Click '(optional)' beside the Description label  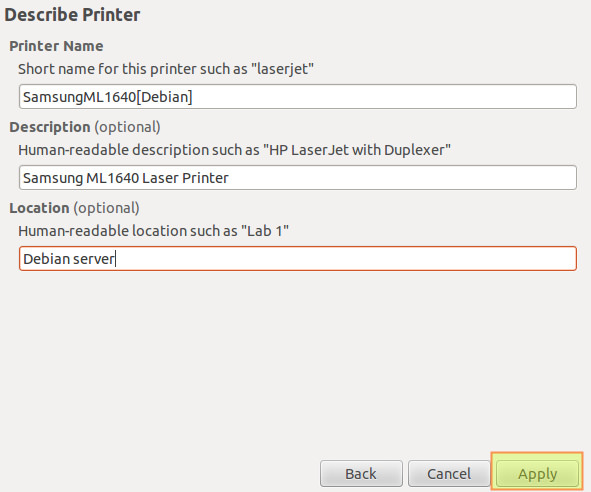(x=127, y=127)
